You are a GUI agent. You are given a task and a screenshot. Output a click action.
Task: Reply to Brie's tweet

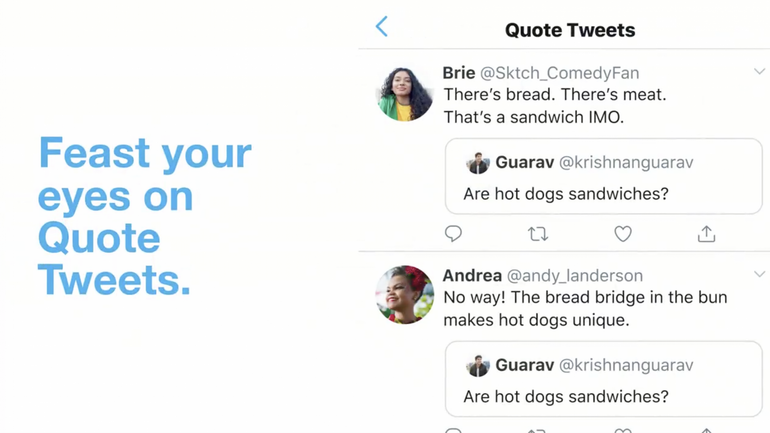point(453,234)
